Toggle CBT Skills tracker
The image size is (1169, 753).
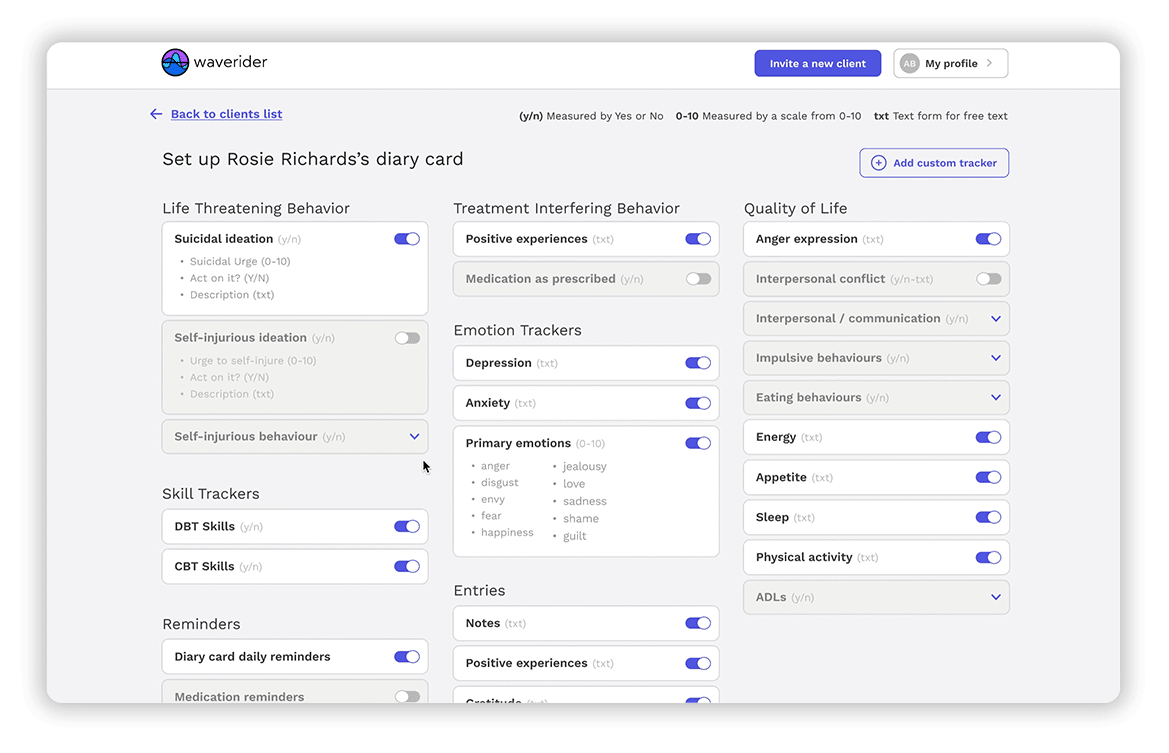(x=407, y=566)
